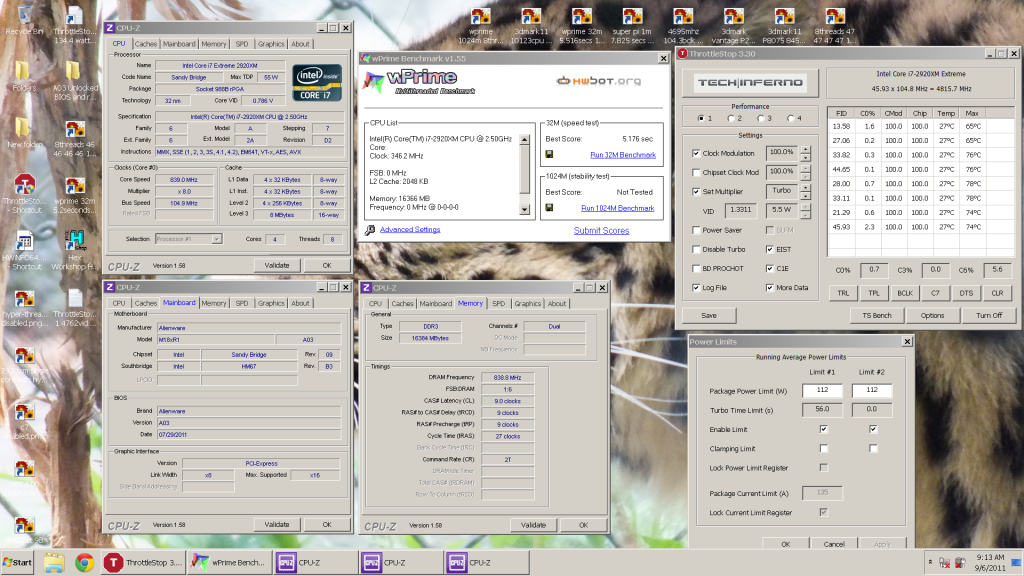Click the BCLK button in ThrottleStop

(904, 293)
